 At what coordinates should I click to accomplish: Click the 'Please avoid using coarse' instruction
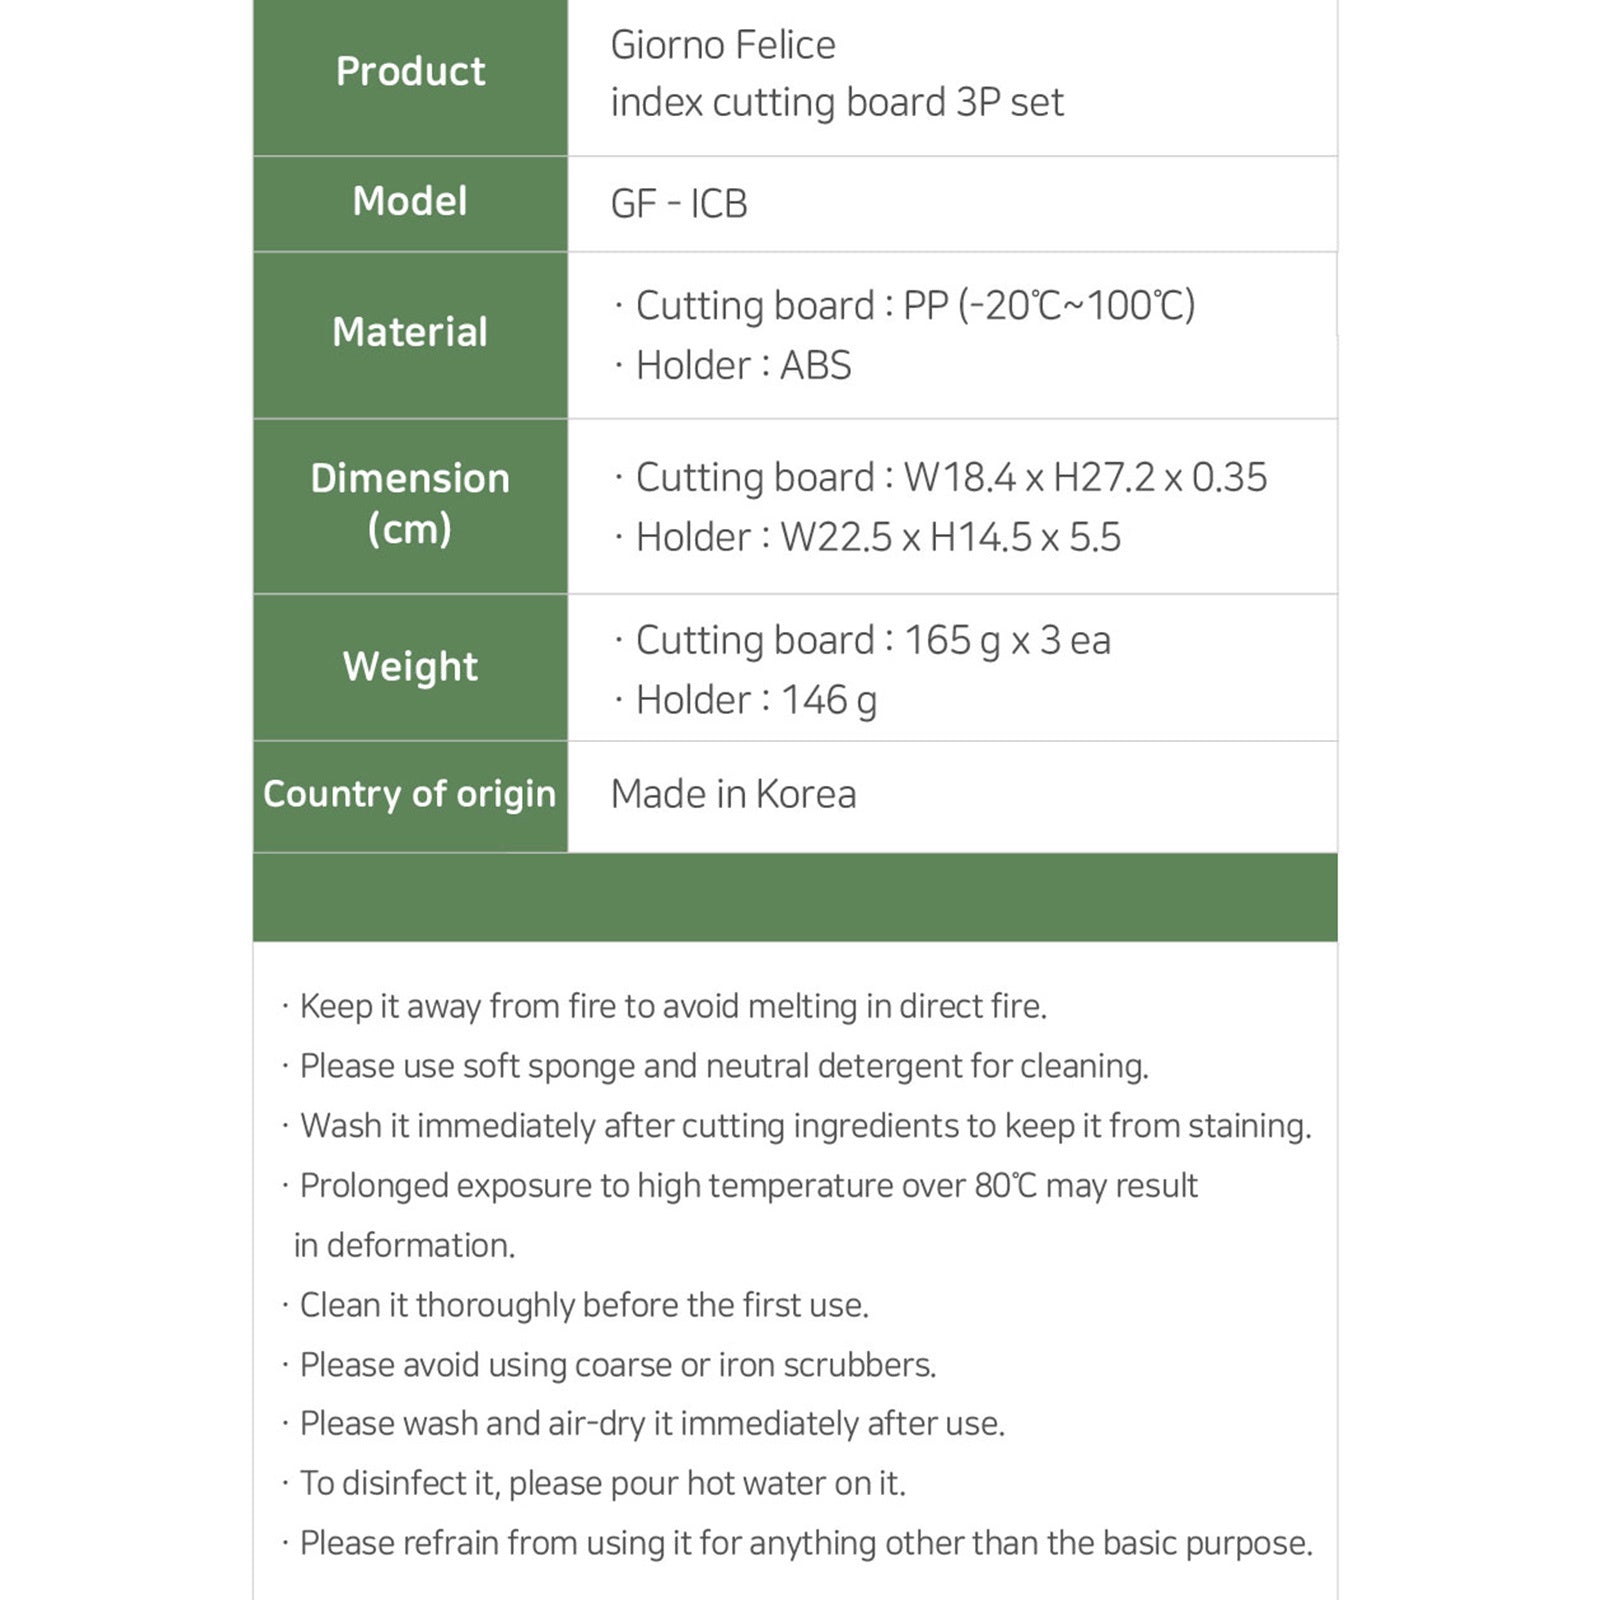pyautogui.click(x=617, y=1365)
